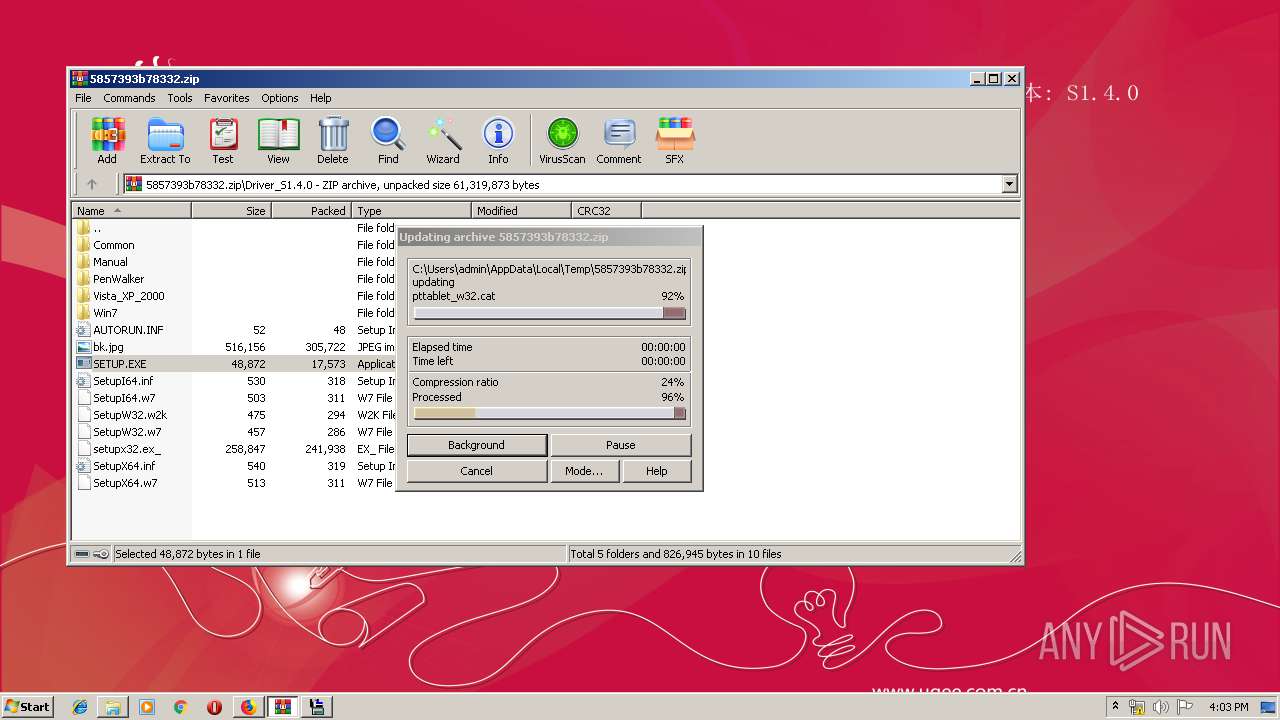Click the Mode... button

click(x=584, y=471)
